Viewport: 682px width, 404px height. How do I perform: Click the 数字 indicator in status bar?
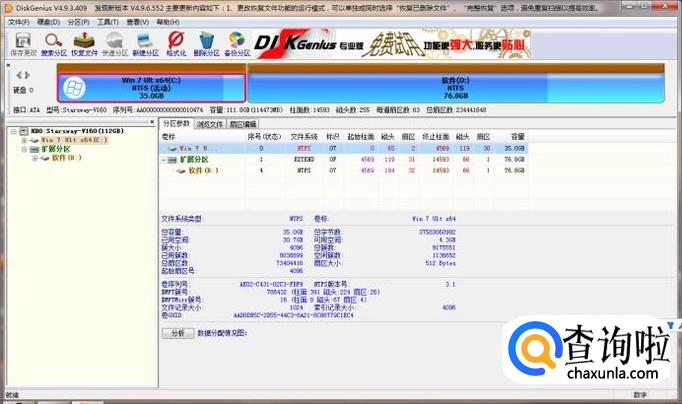[x=640, y=395]
